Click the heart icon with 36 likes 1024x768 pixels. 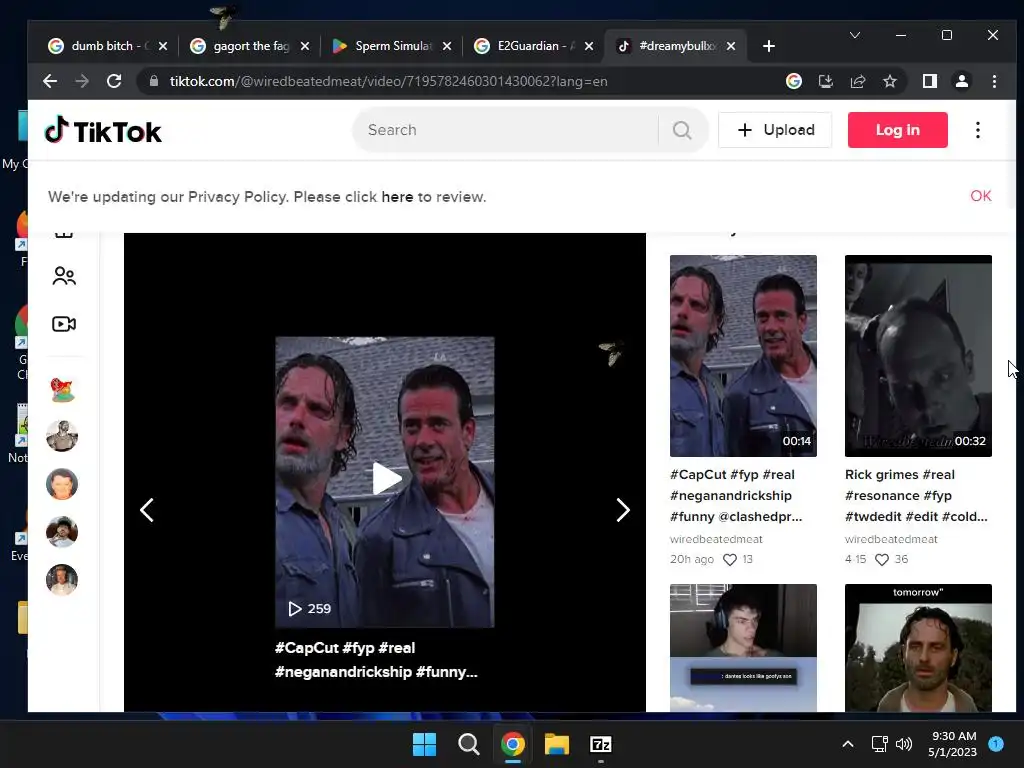pyautogui.click(x=882, y=560)
